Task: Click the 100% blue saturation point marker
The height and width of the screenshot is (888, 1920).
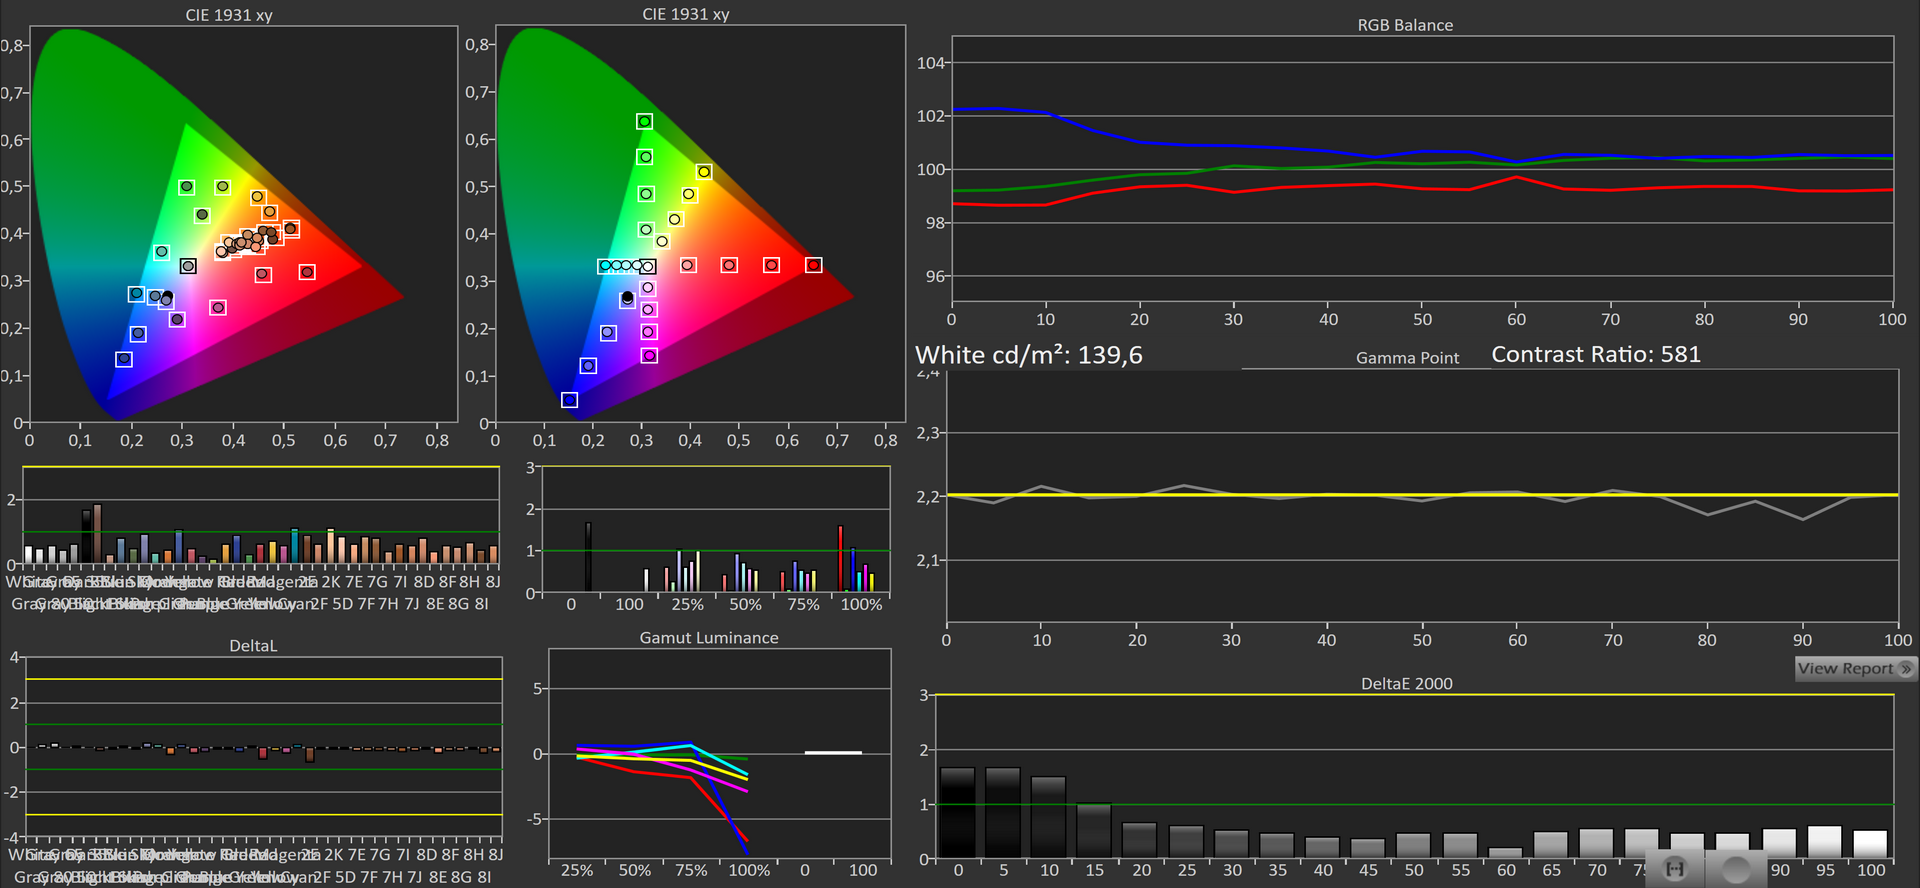Action: click(569, 400)
